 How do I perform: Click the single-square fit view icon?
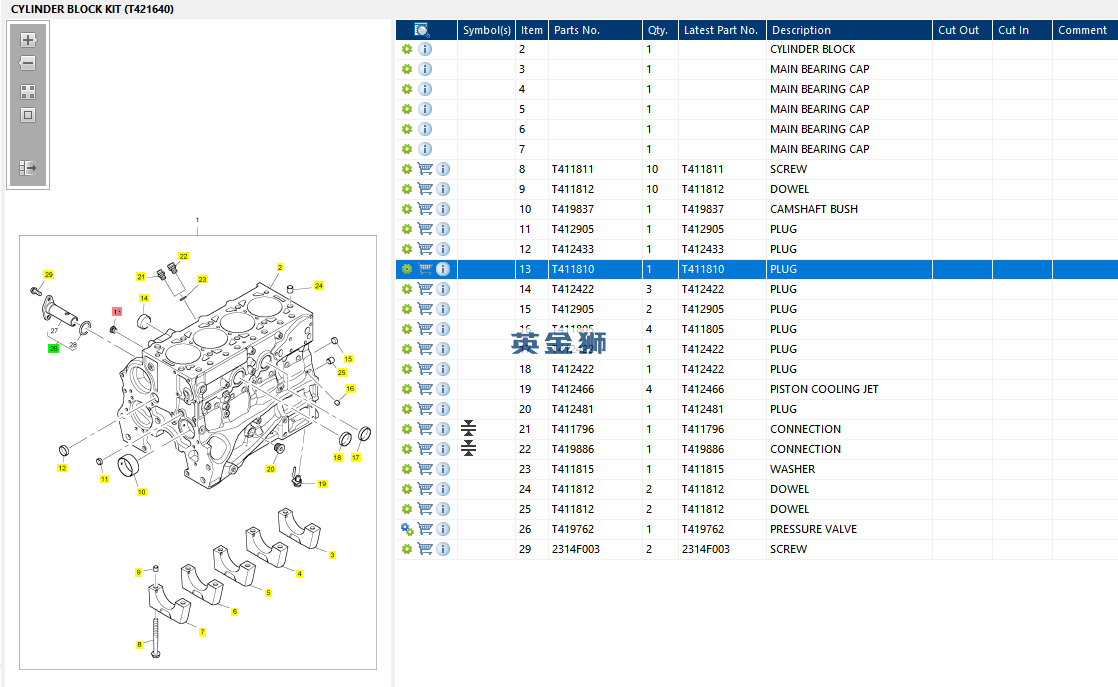(28, 115)
